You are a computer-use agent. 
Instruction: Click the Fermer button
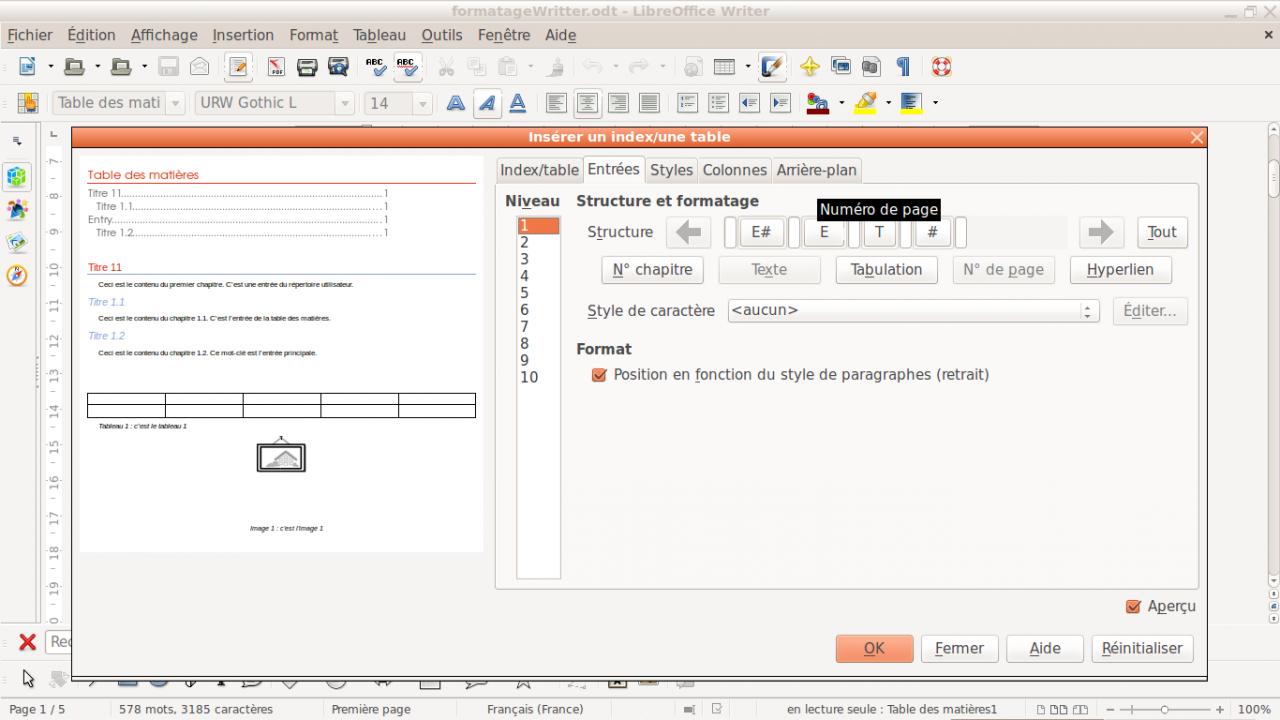point(959,648)
